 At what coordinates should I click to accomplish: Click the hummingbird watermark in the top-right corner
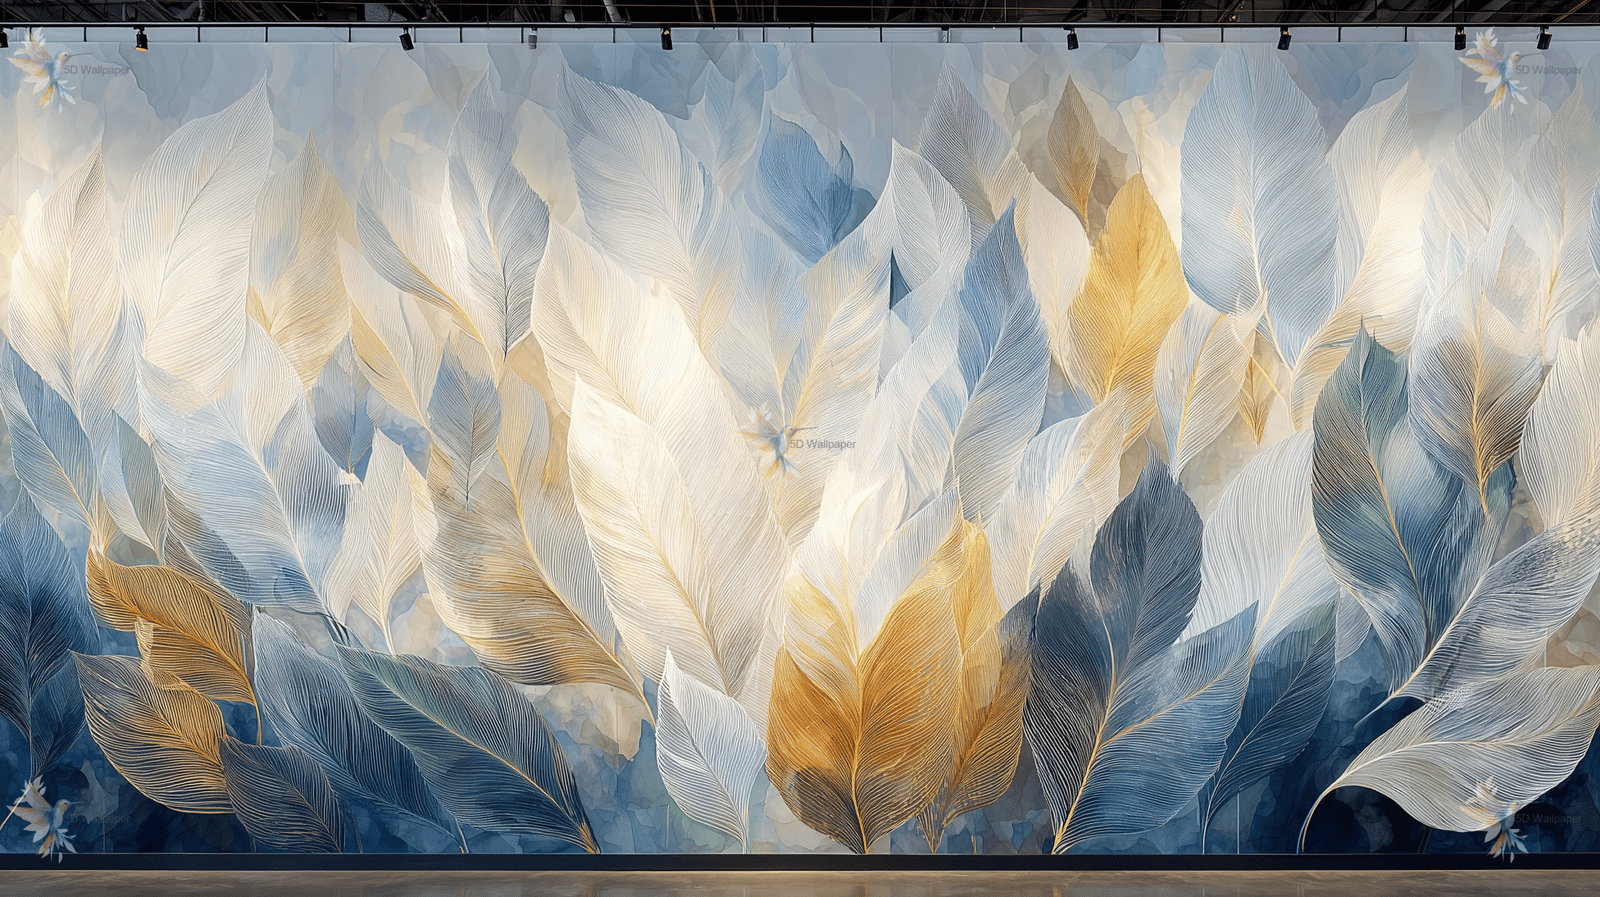[1495, 67]
